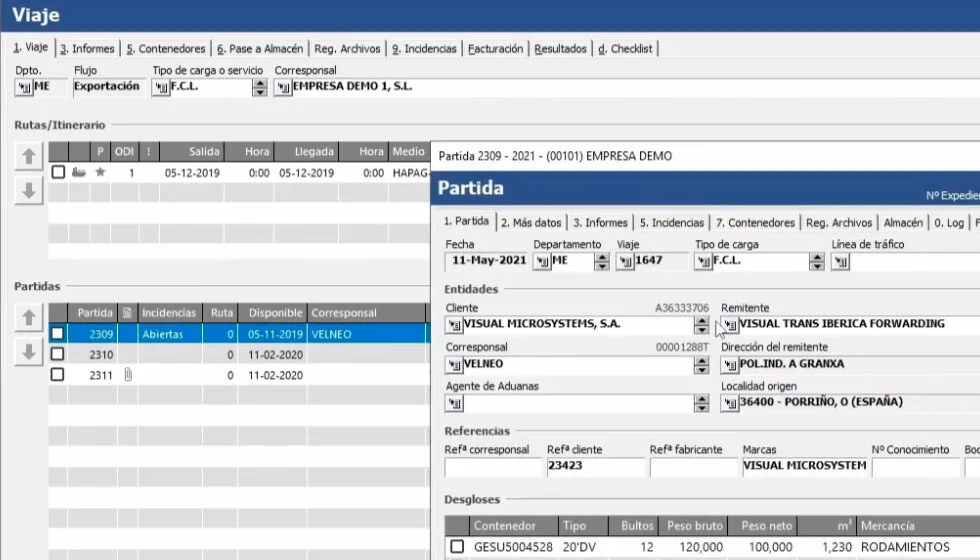
Task: Click paperclip attachment icon on partida 2311
Action: [x=128, y=374]
